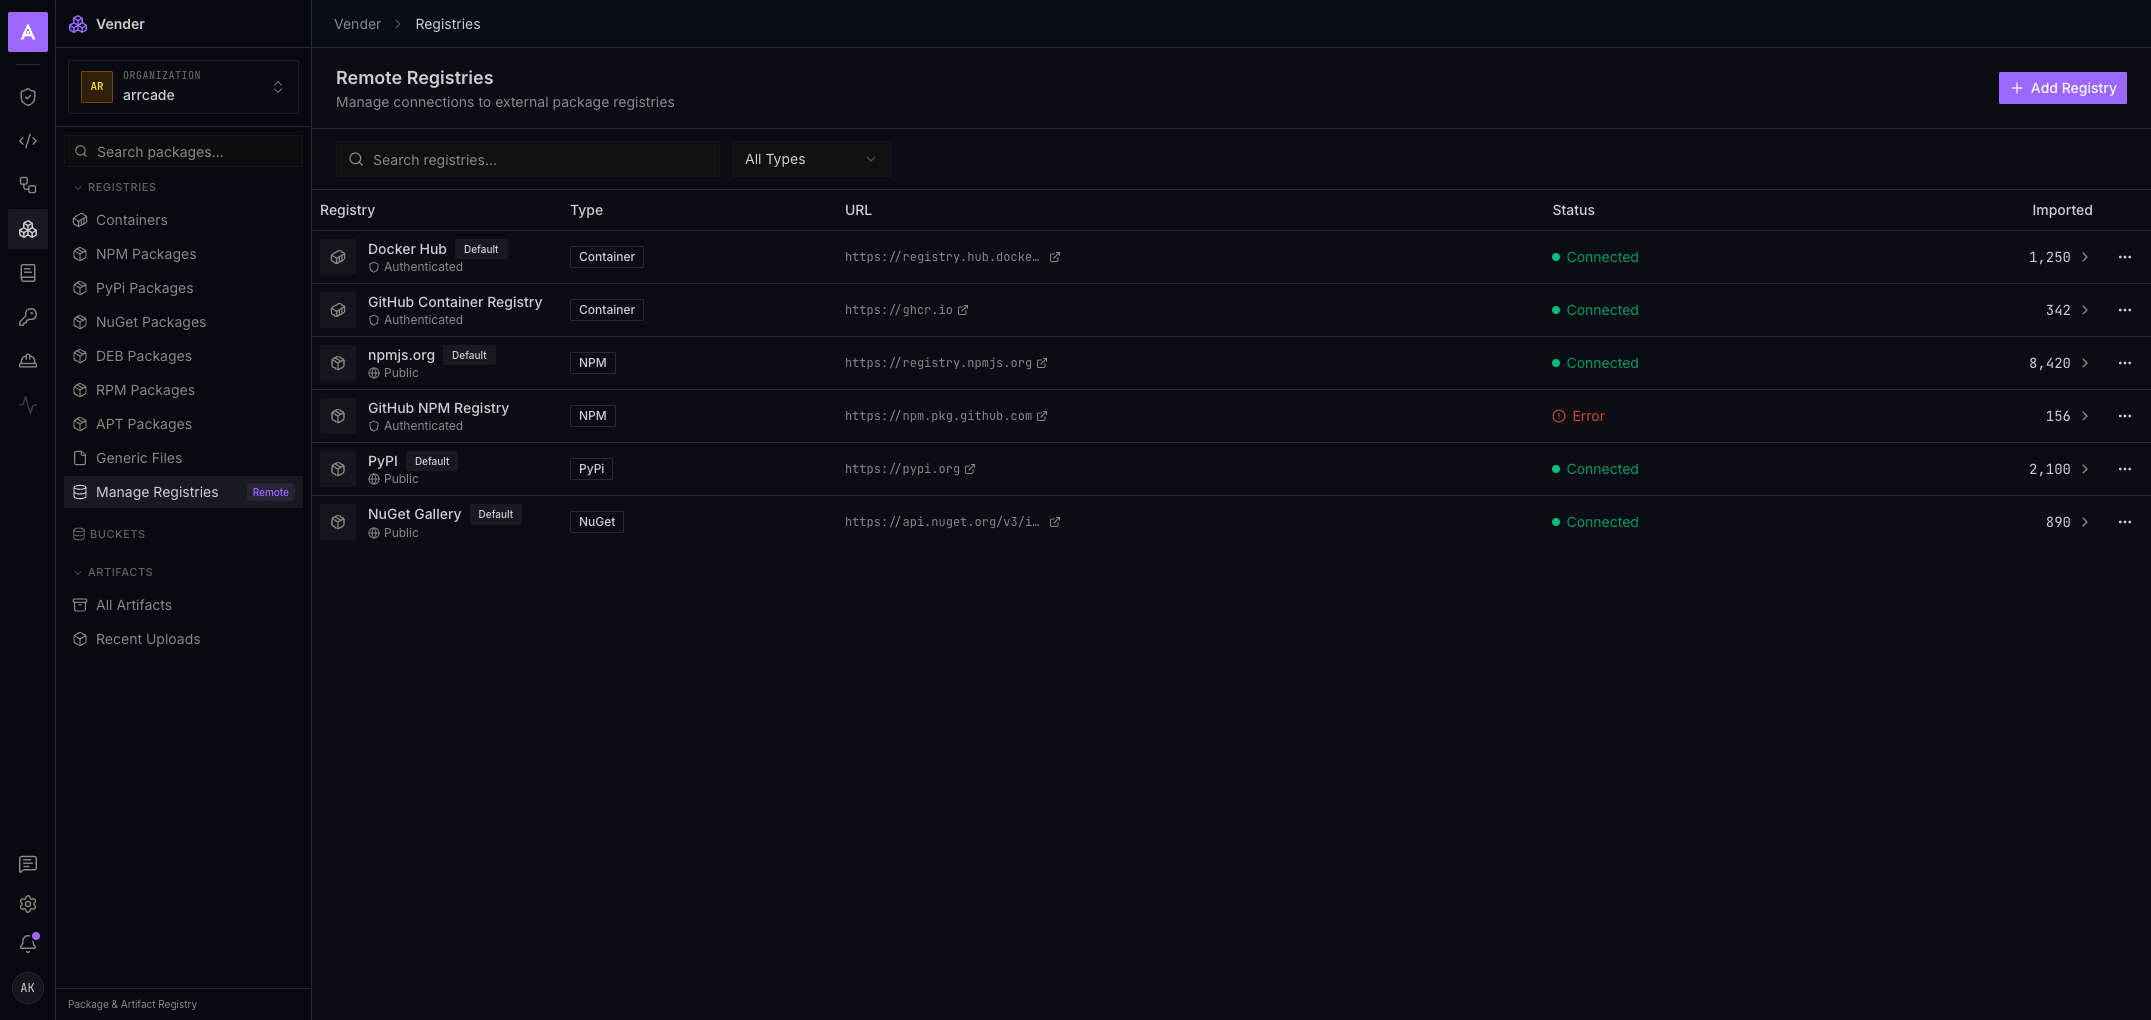Screen dimensions: 2151x1020
Task: Open more actions for NuGet Gallery row
Action: pyautogui.click(x=2125, y=522)
